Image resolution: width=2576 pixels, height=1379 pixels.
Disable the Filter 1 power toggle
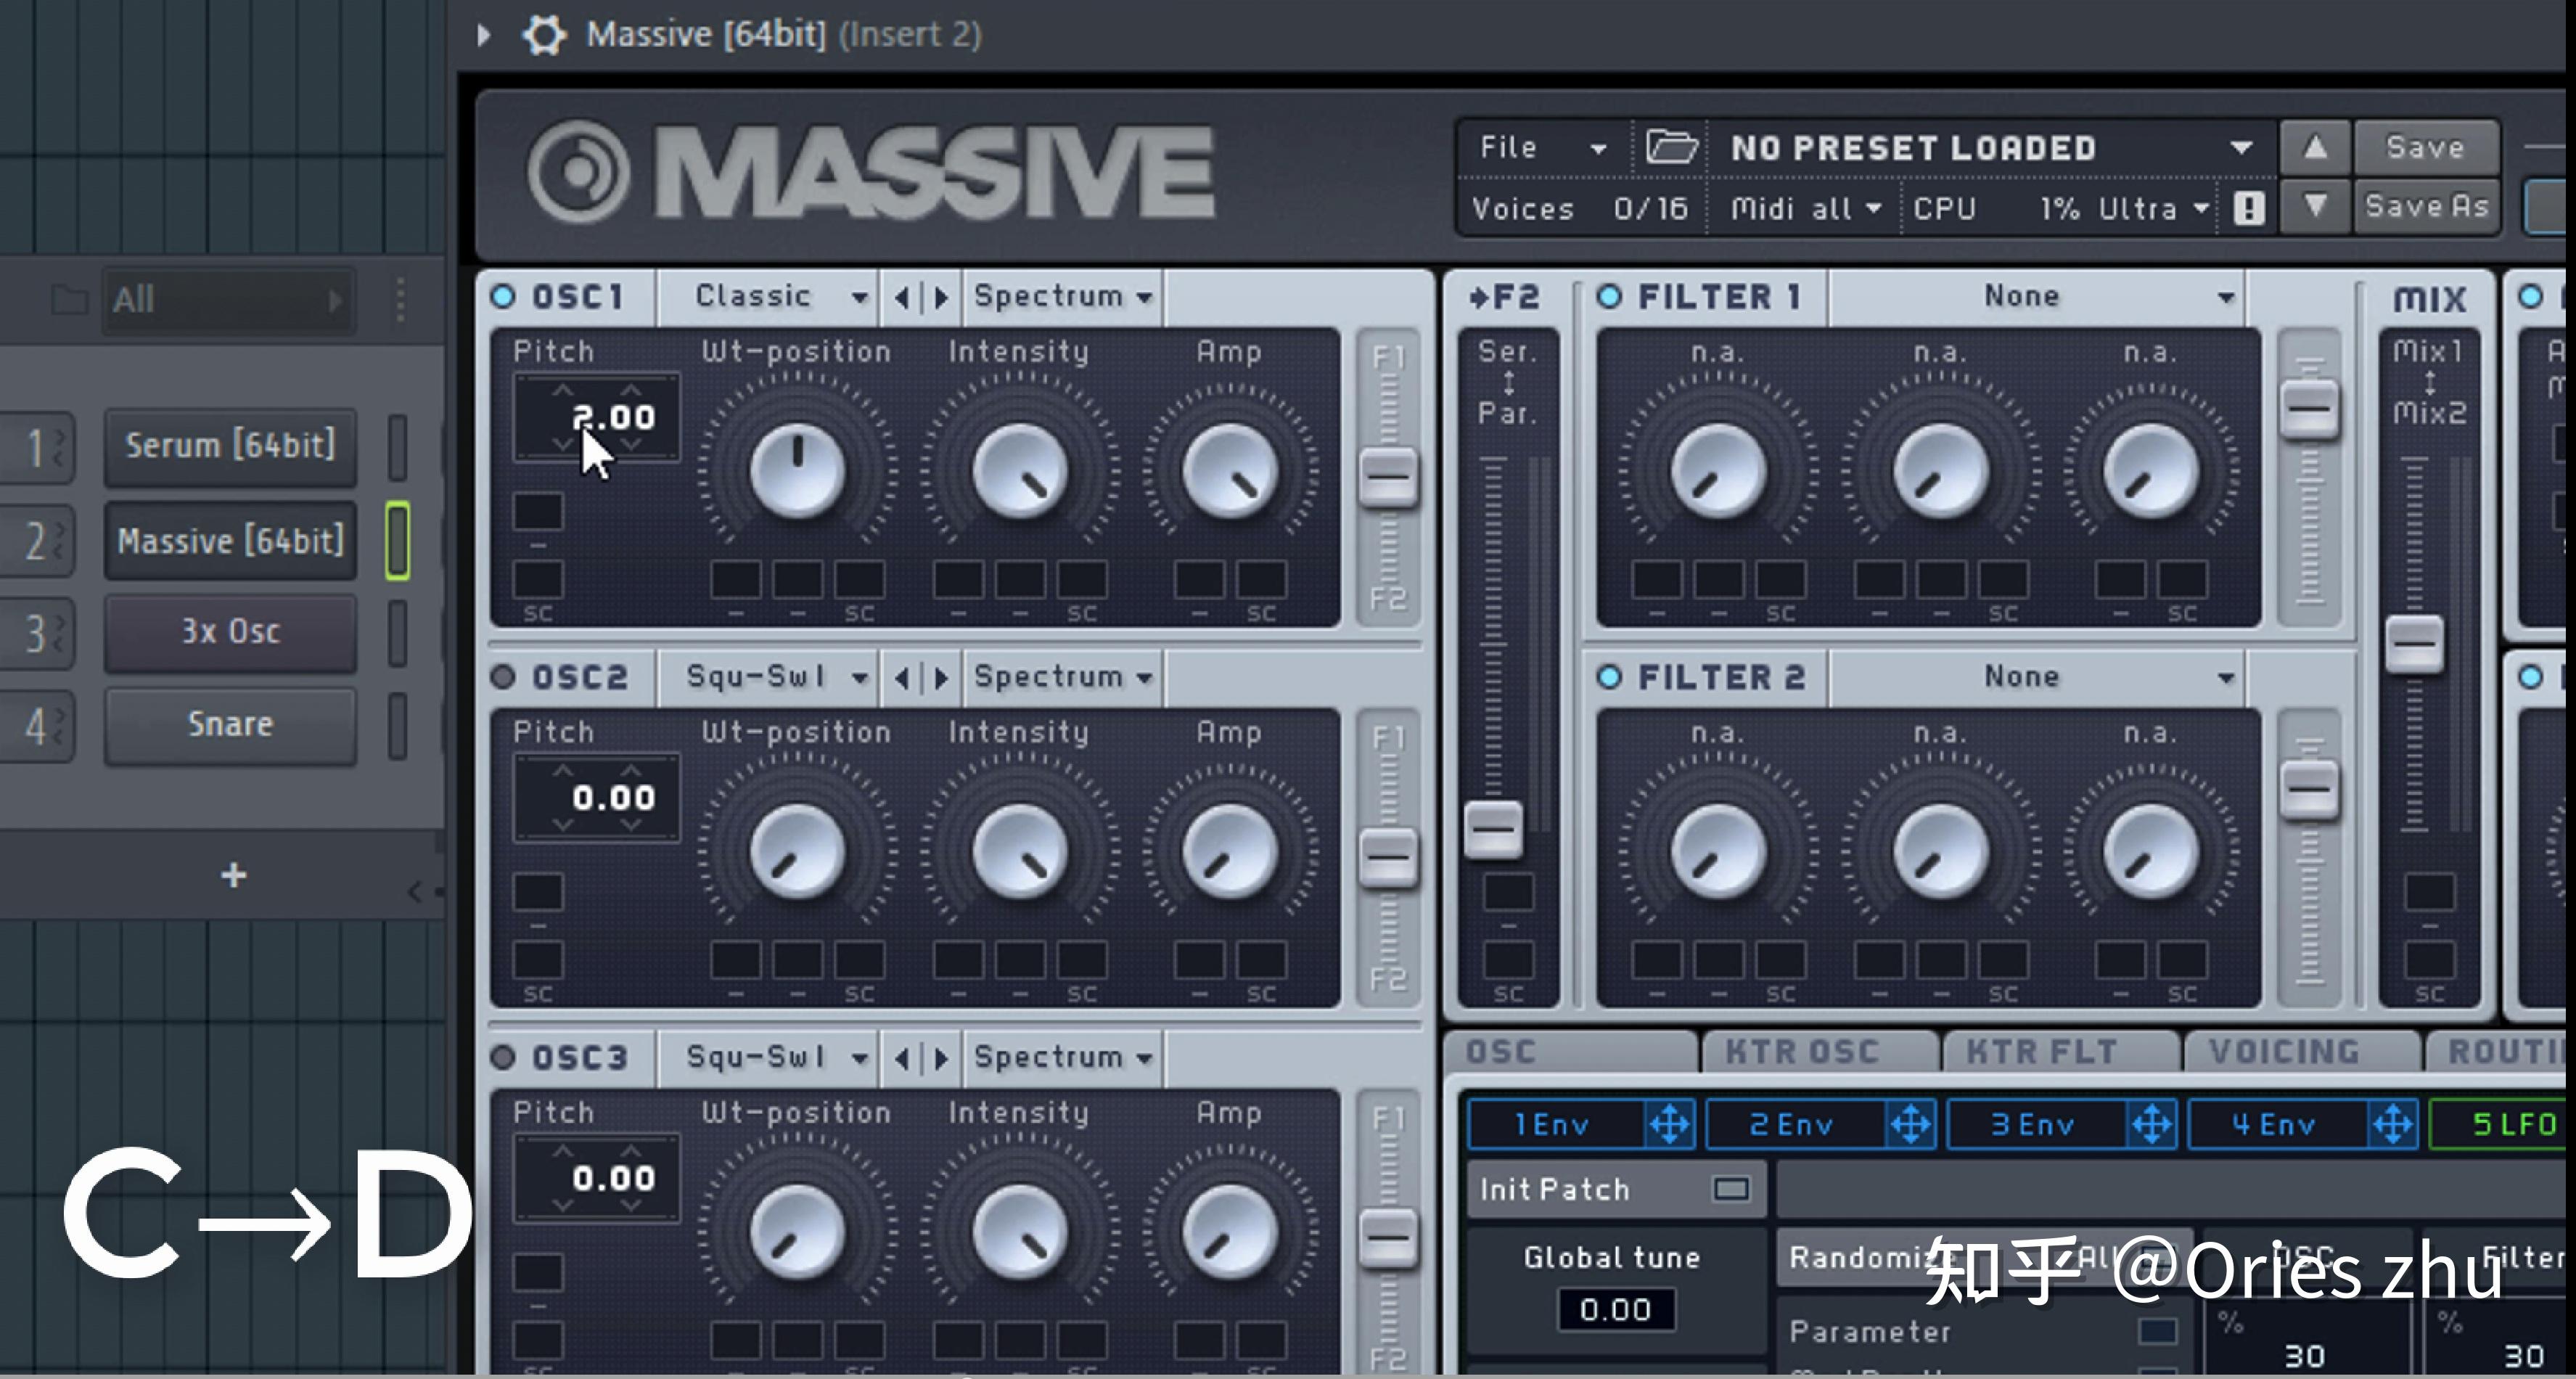1609,297
